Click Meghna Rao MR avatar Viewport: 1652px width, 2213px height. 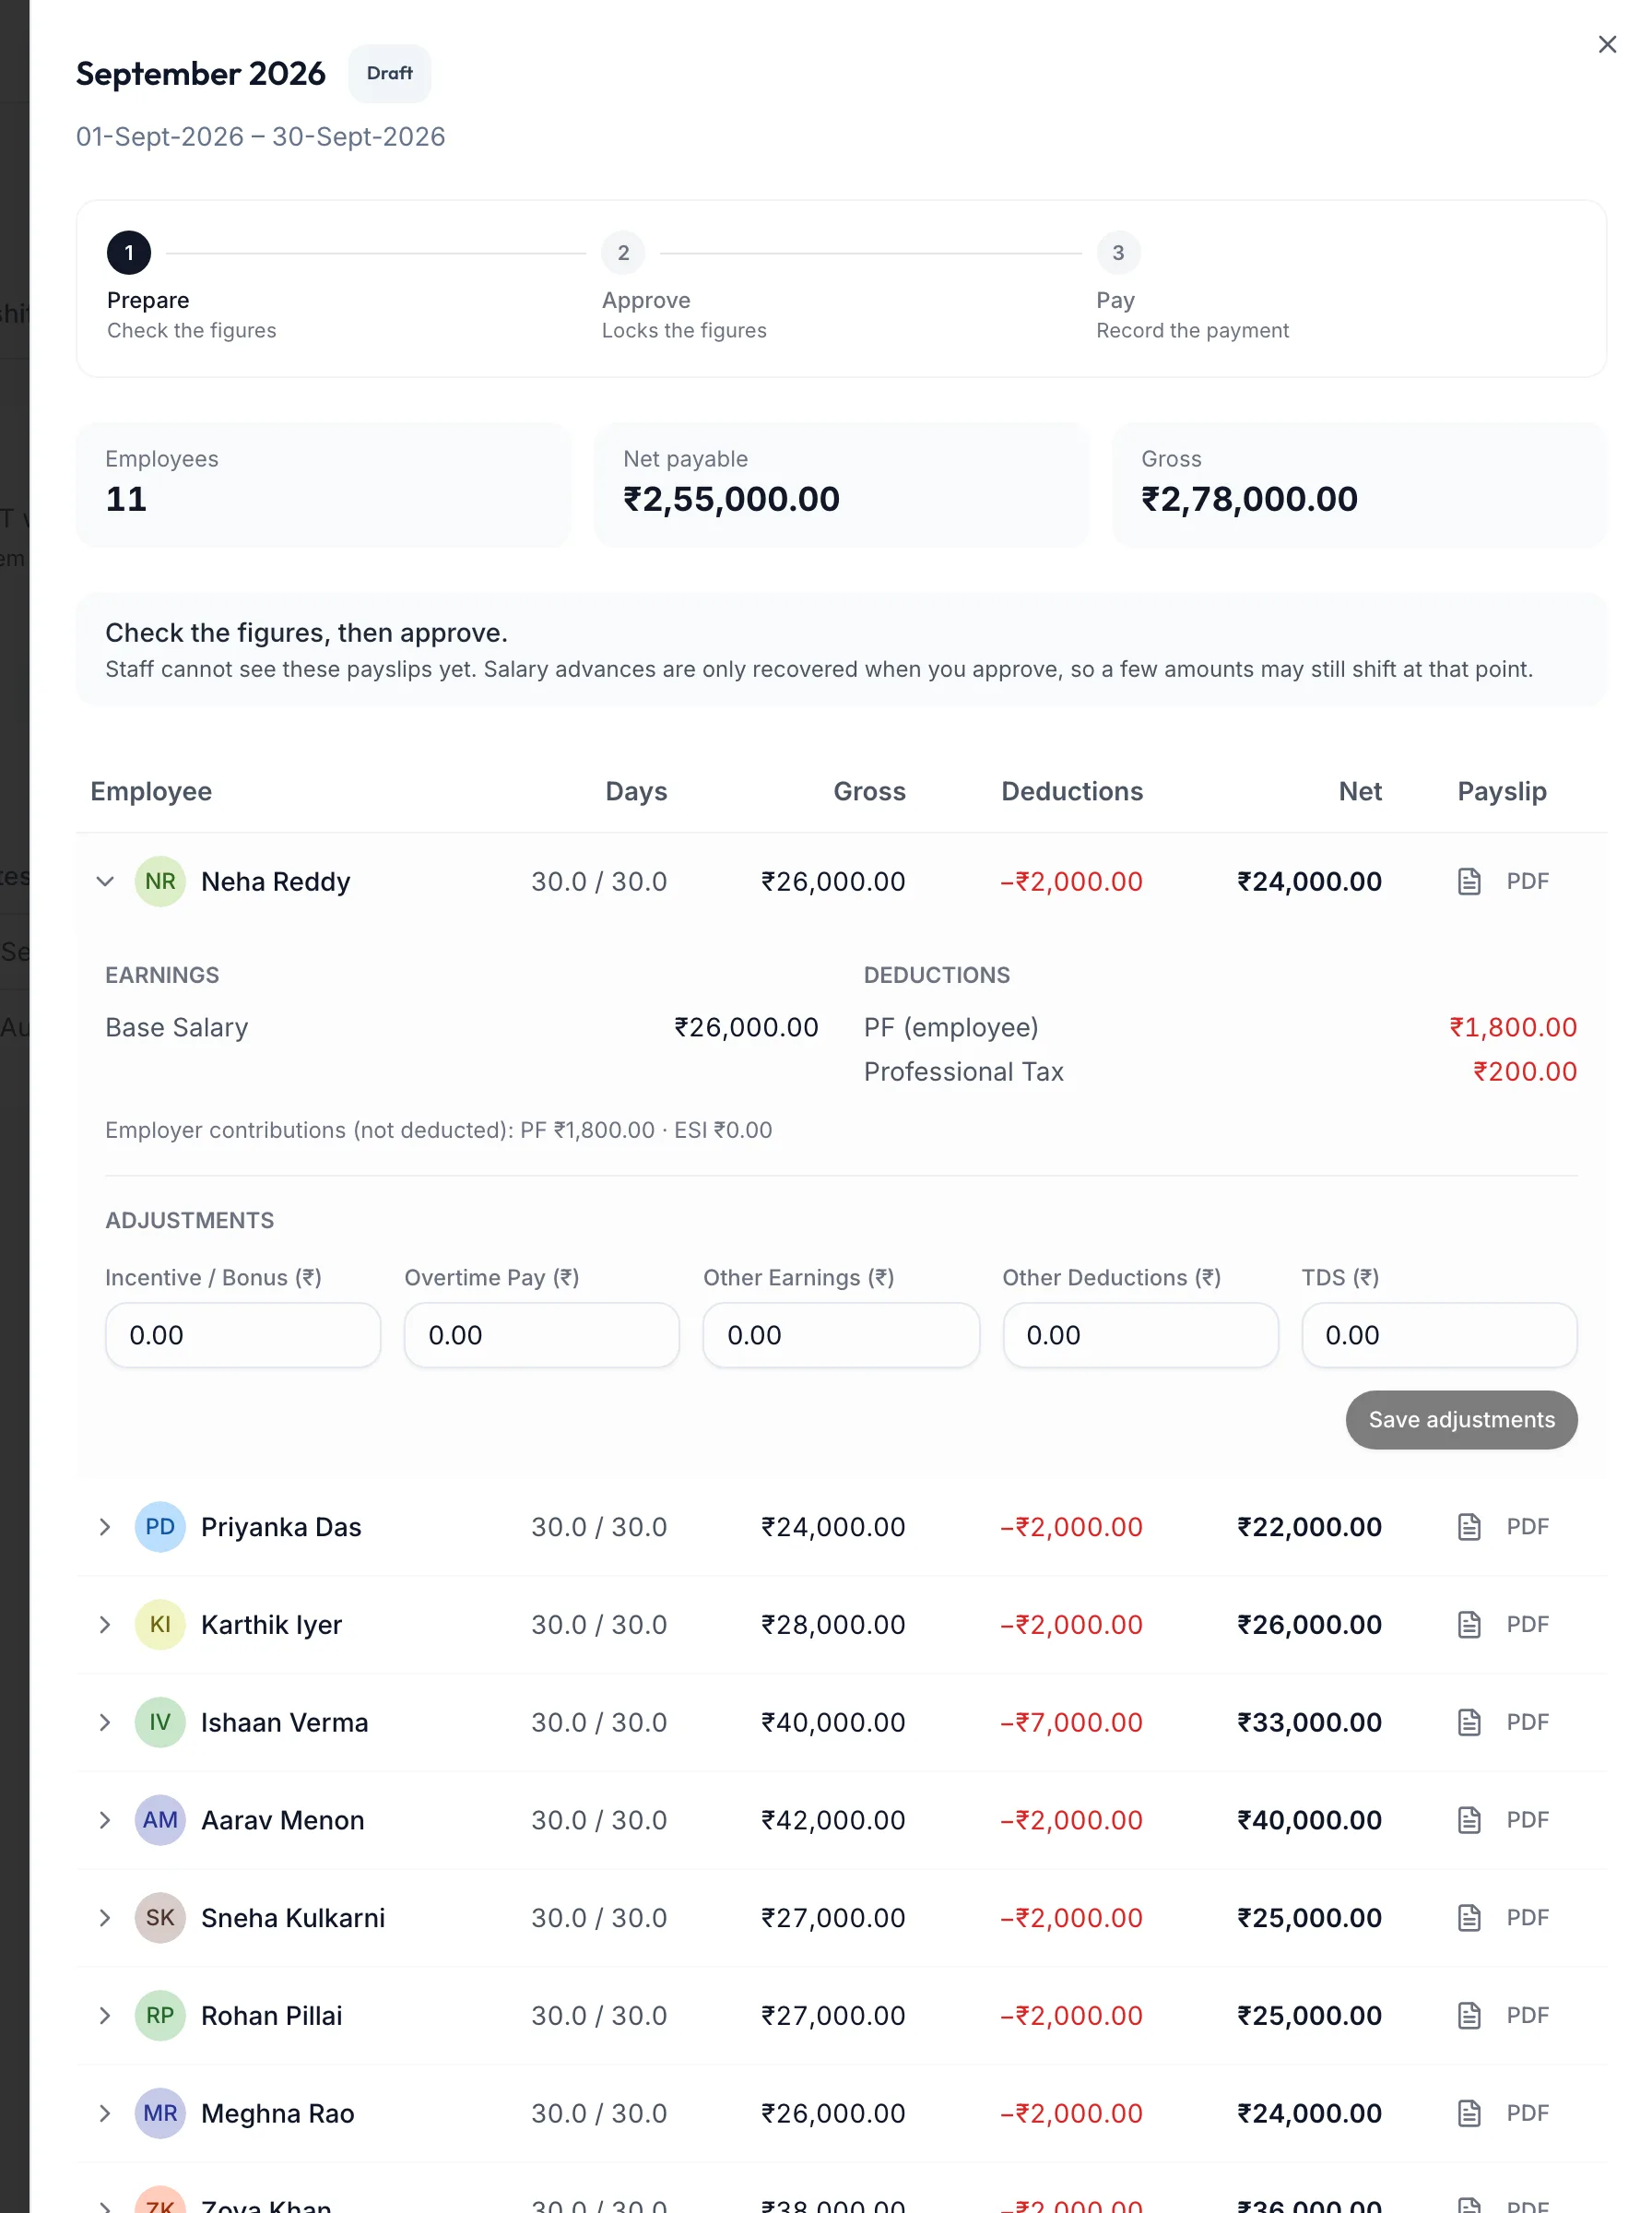click(160, 2113)
